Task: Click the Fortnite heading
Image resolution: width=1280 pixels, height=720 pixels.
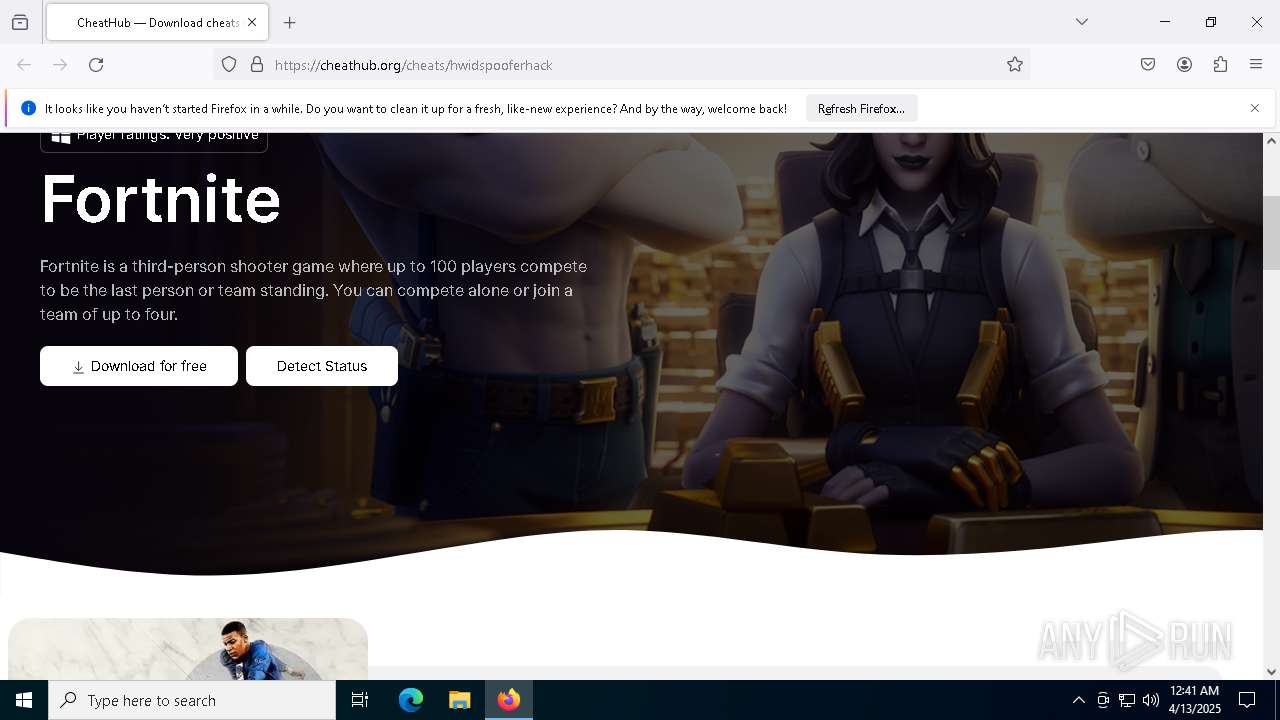Action: (x=161, y=199)
